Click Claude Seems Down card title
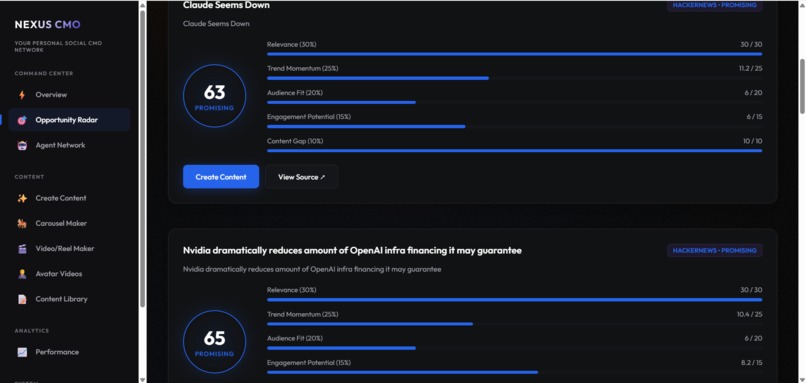Screen dimensions: 806x383 click(x=226, y=5)
